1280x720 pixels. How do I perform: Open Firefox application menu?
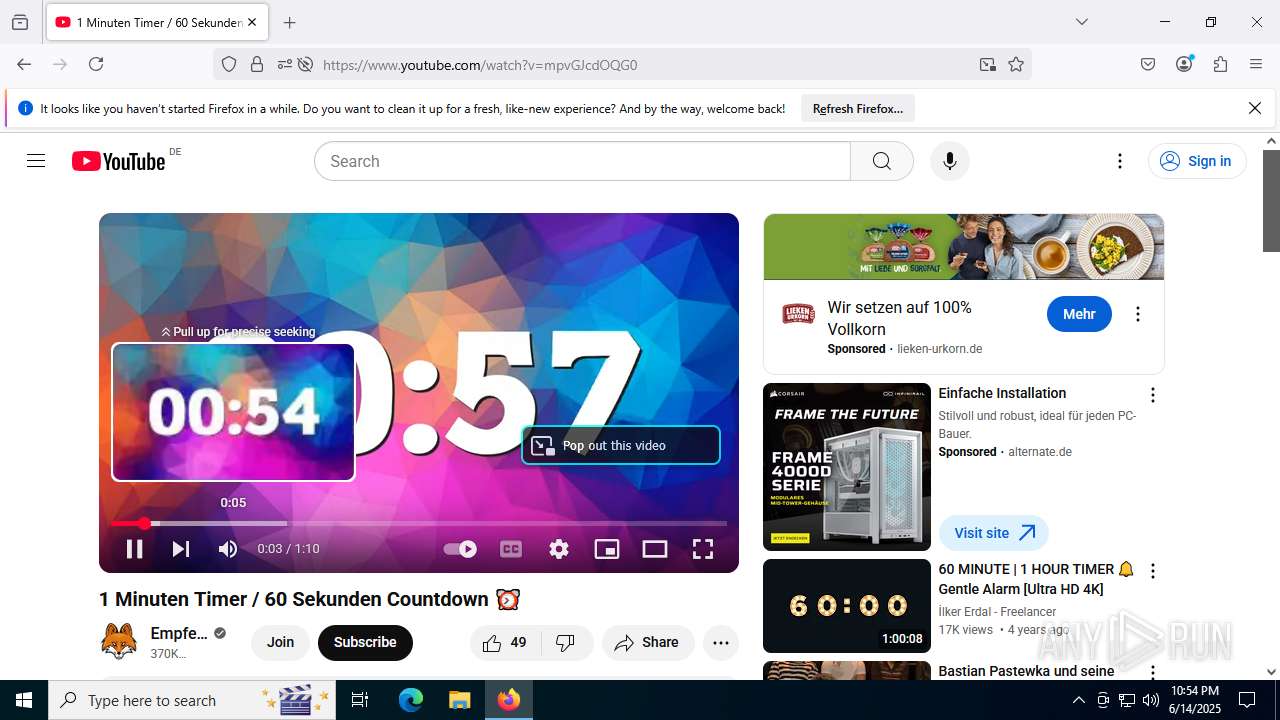pyautogui.click(x=1256, y=64)
